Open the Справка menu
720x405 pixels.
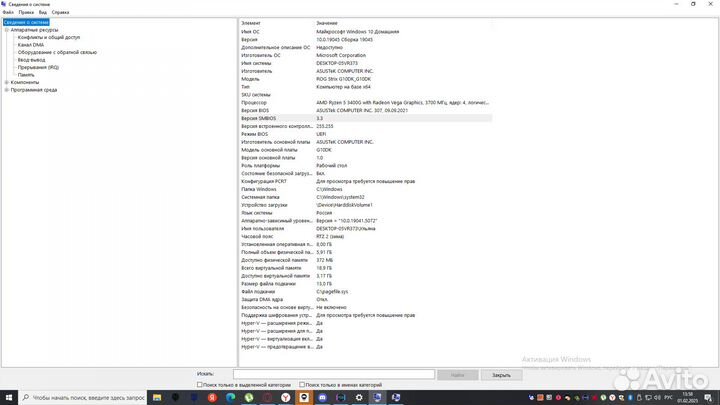60,12
